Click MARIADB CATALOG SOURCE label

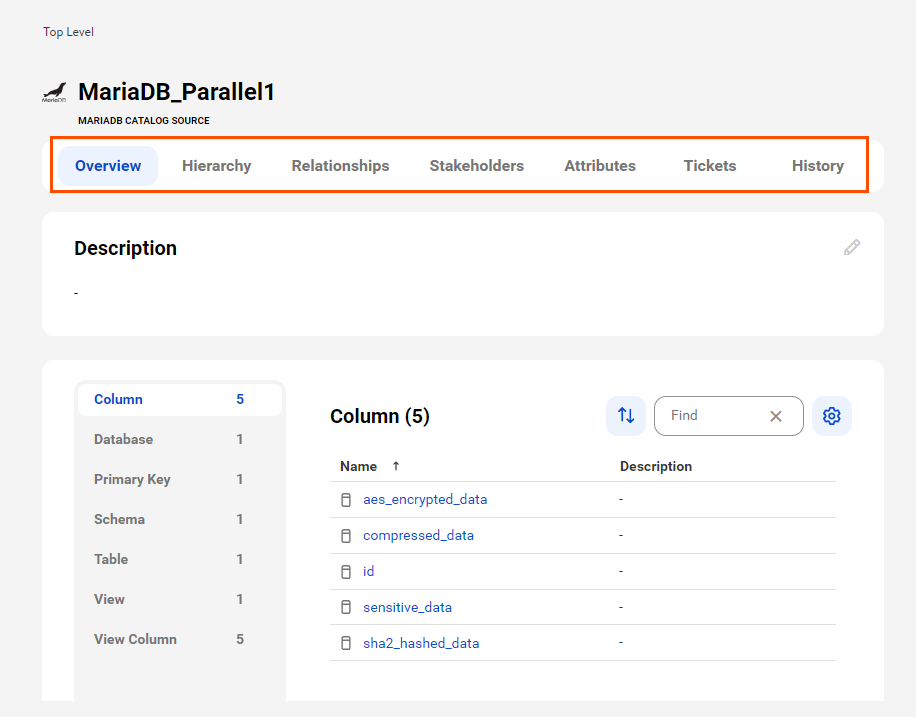coord(144,121)
